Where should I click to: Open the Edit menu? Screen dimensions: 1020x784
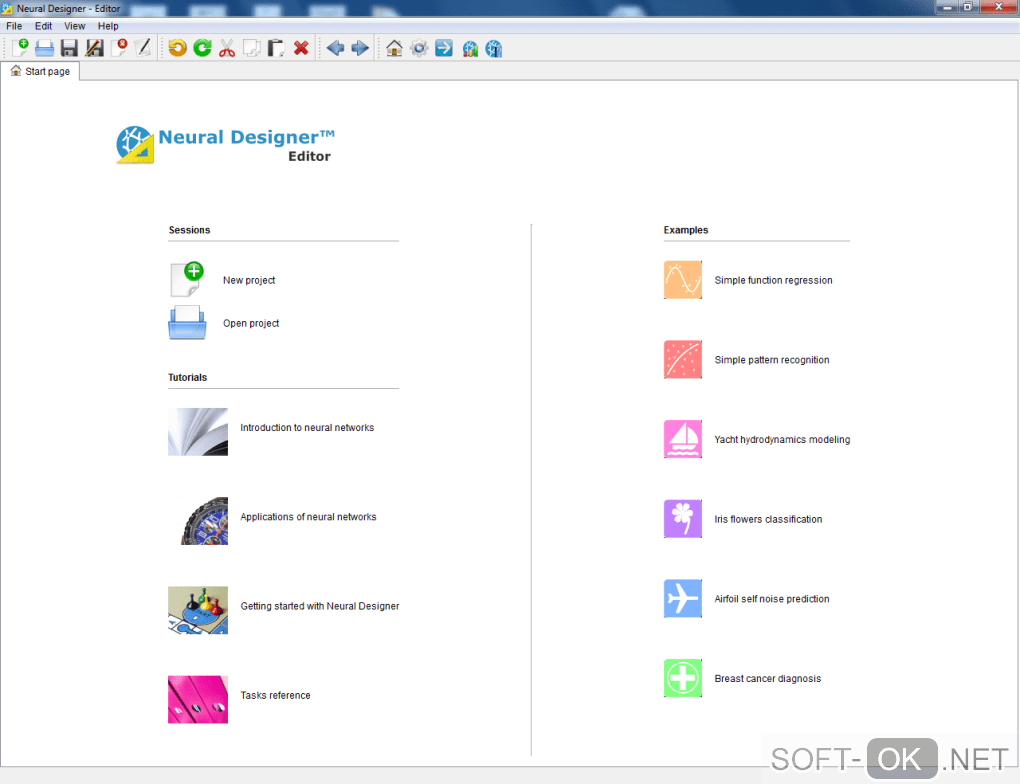pos(44,26)
